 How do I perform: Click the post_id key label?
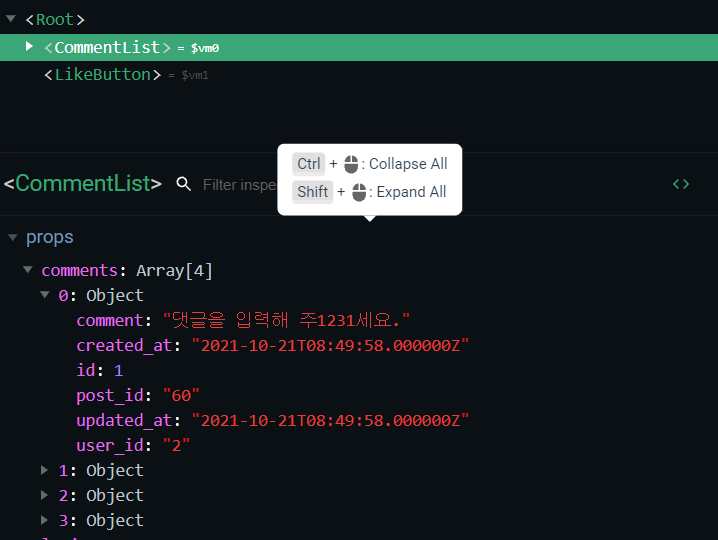(x=110, y=396)
